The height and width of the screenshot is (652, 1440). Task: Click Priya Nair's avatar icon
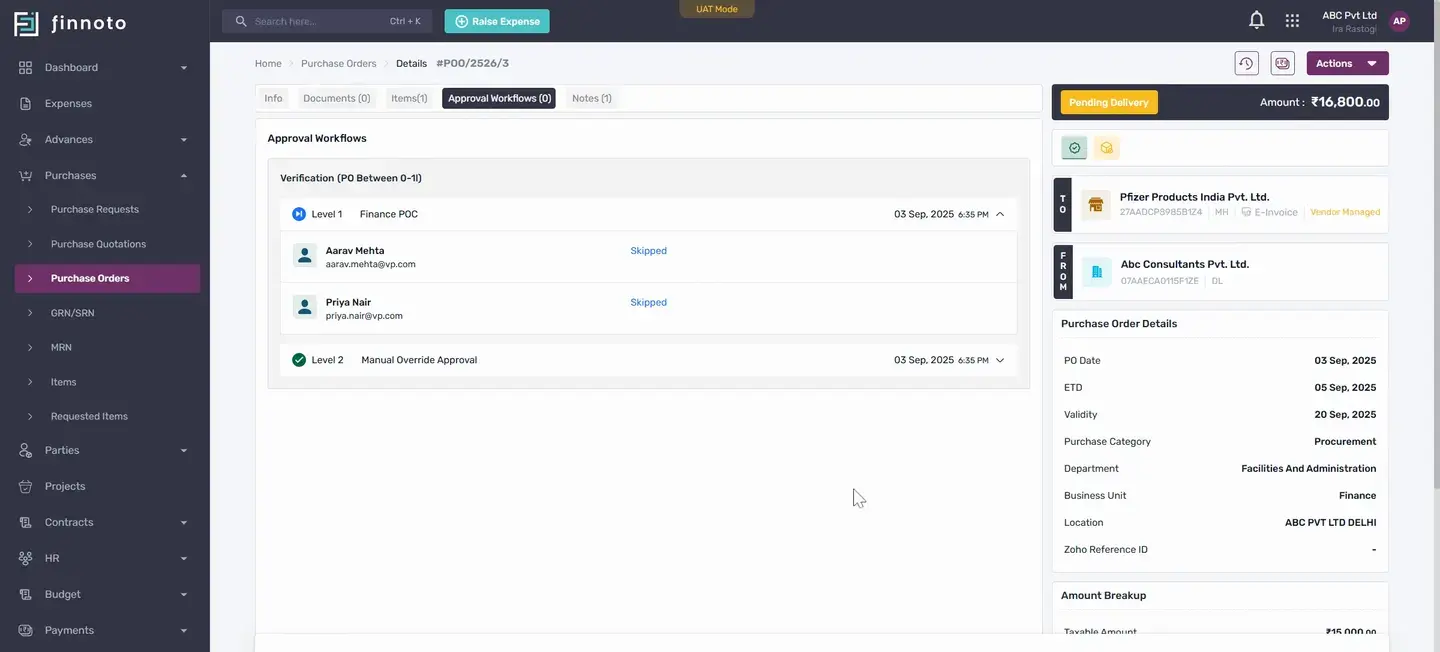tap(305, 307)
